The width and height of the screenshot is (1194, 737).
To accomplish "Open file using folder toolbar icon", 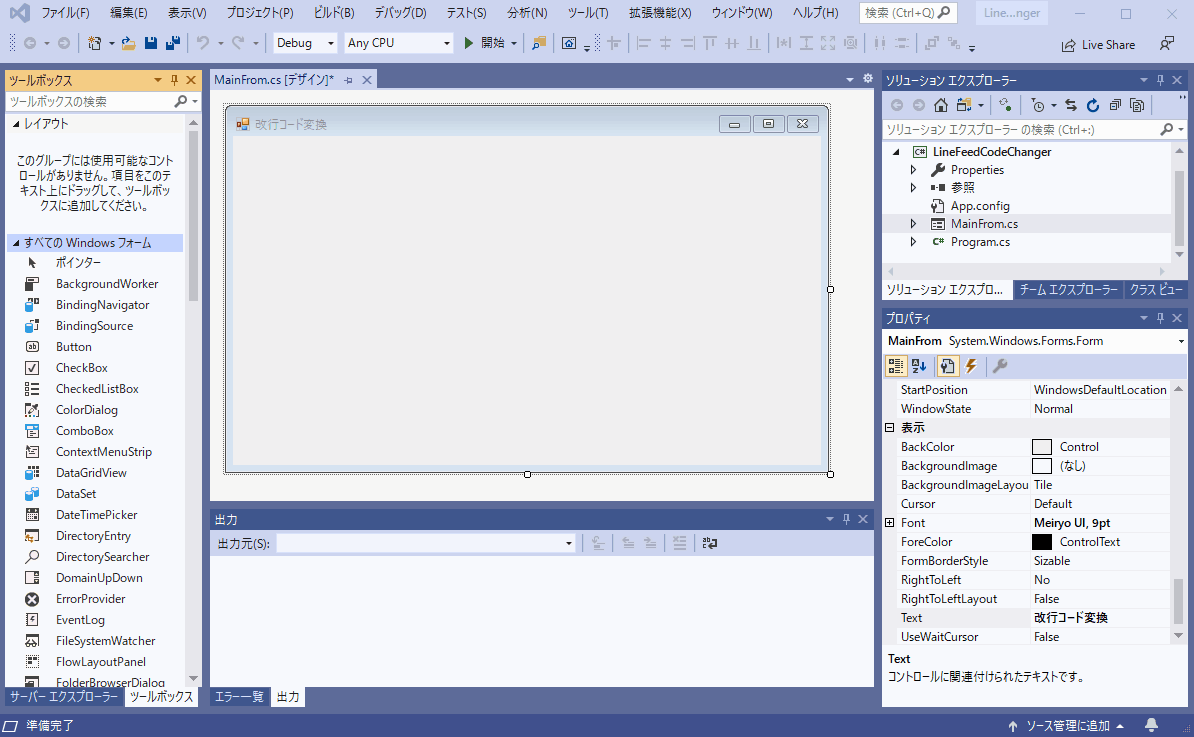I will click(129, 43).
